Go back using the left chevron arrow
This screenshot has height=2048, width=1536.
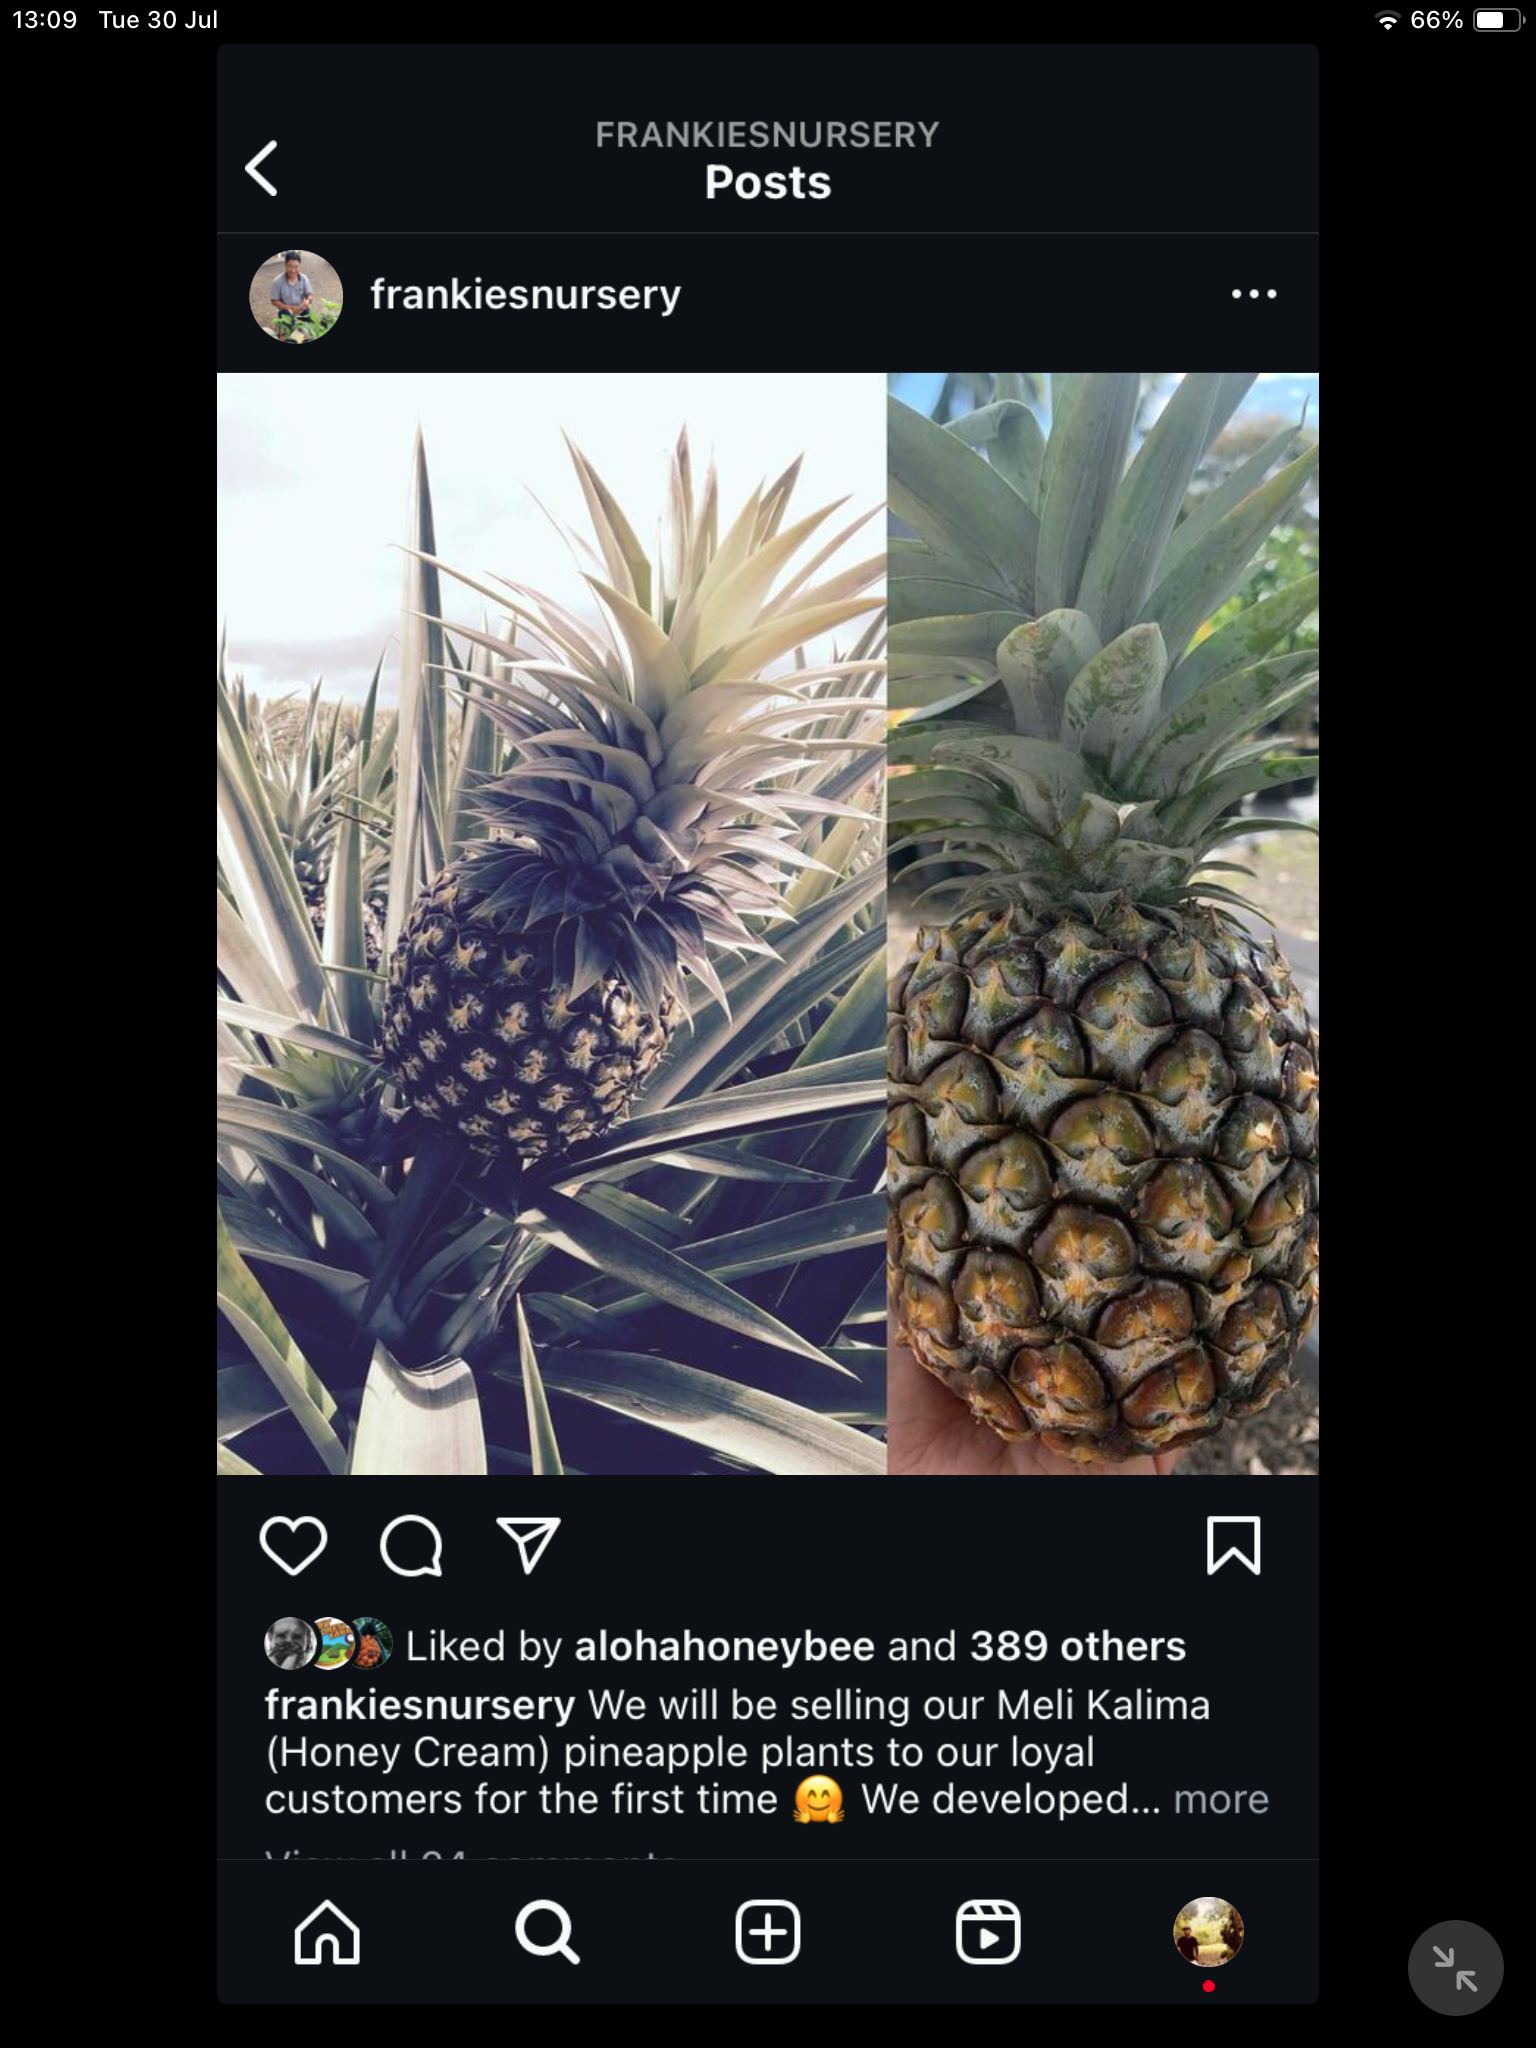(x=262, y=168)
